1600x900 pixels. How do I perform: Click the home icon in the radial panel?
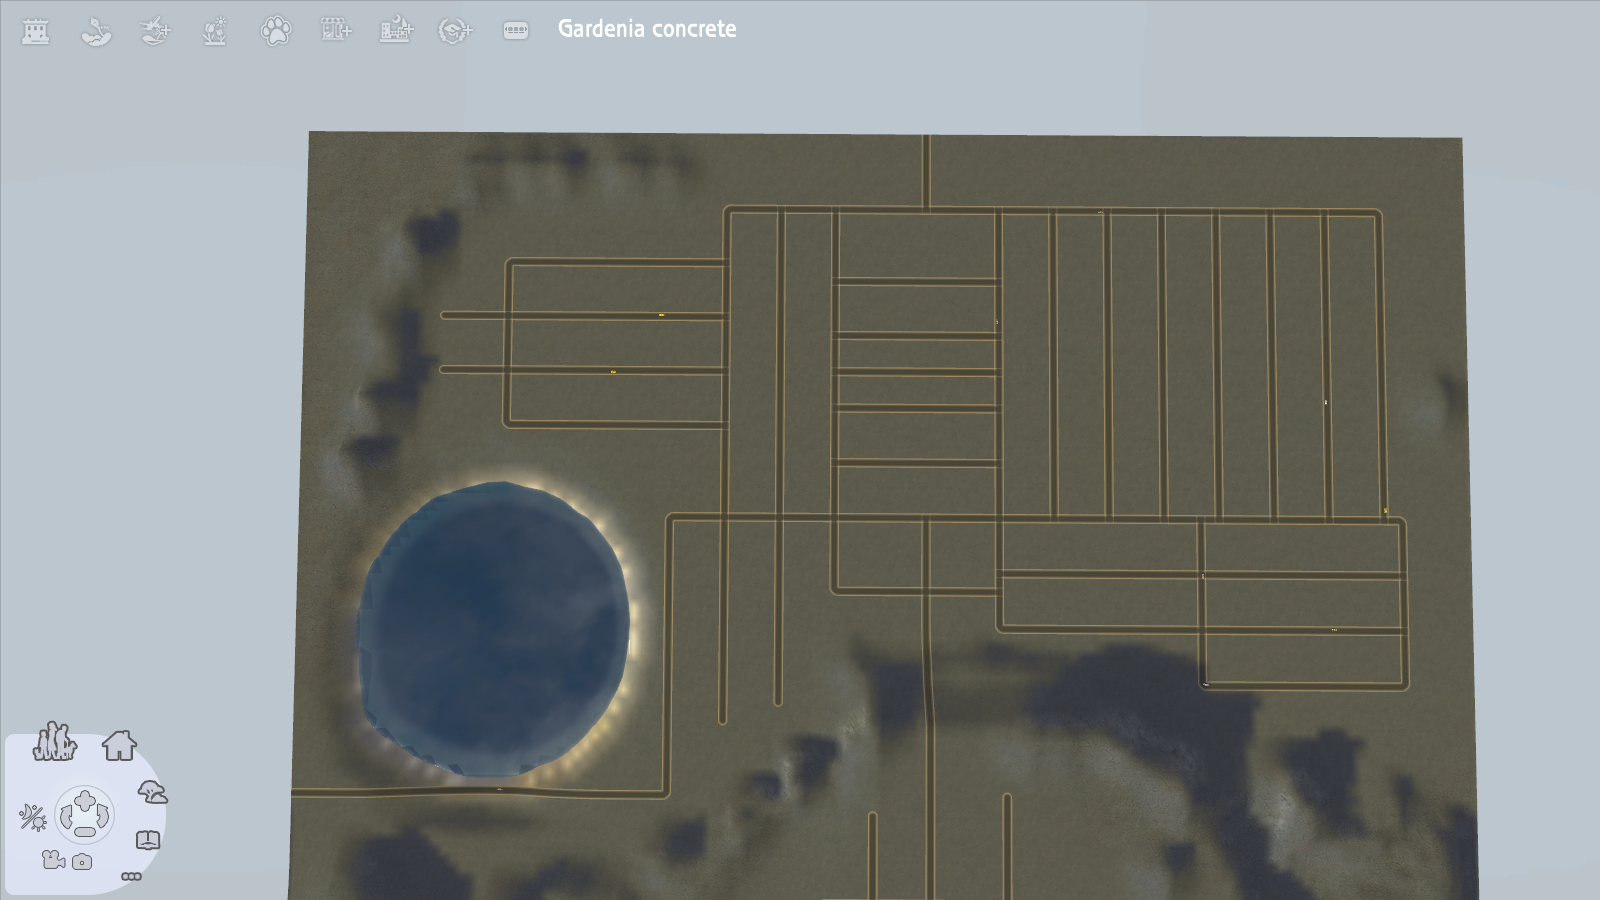(121, 747)
